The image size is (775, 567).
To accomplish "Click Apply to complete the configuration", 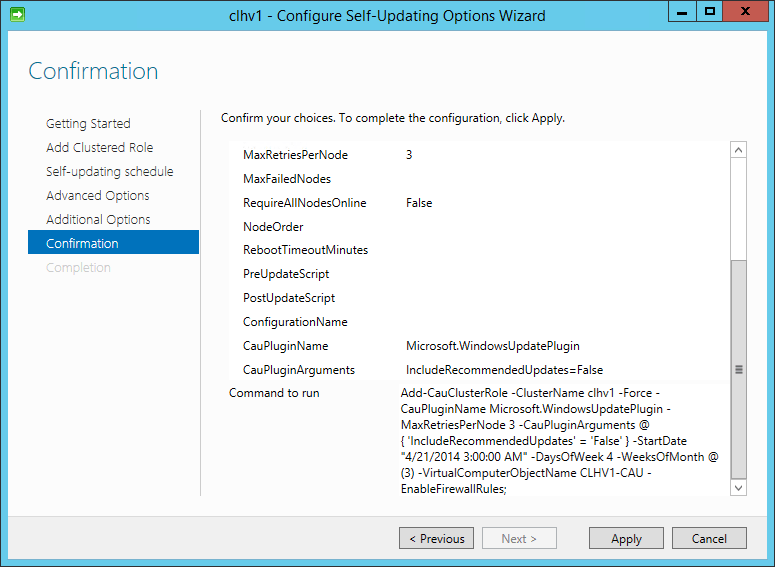I will pyautogui.click(x=626, y=538).
